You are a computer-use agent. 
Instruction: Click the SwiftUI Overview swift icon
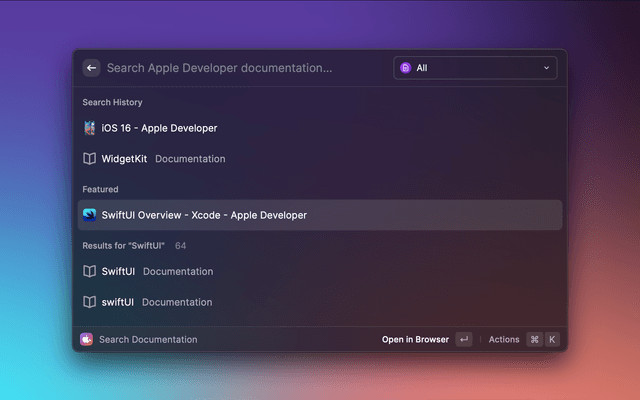point(89,215)
